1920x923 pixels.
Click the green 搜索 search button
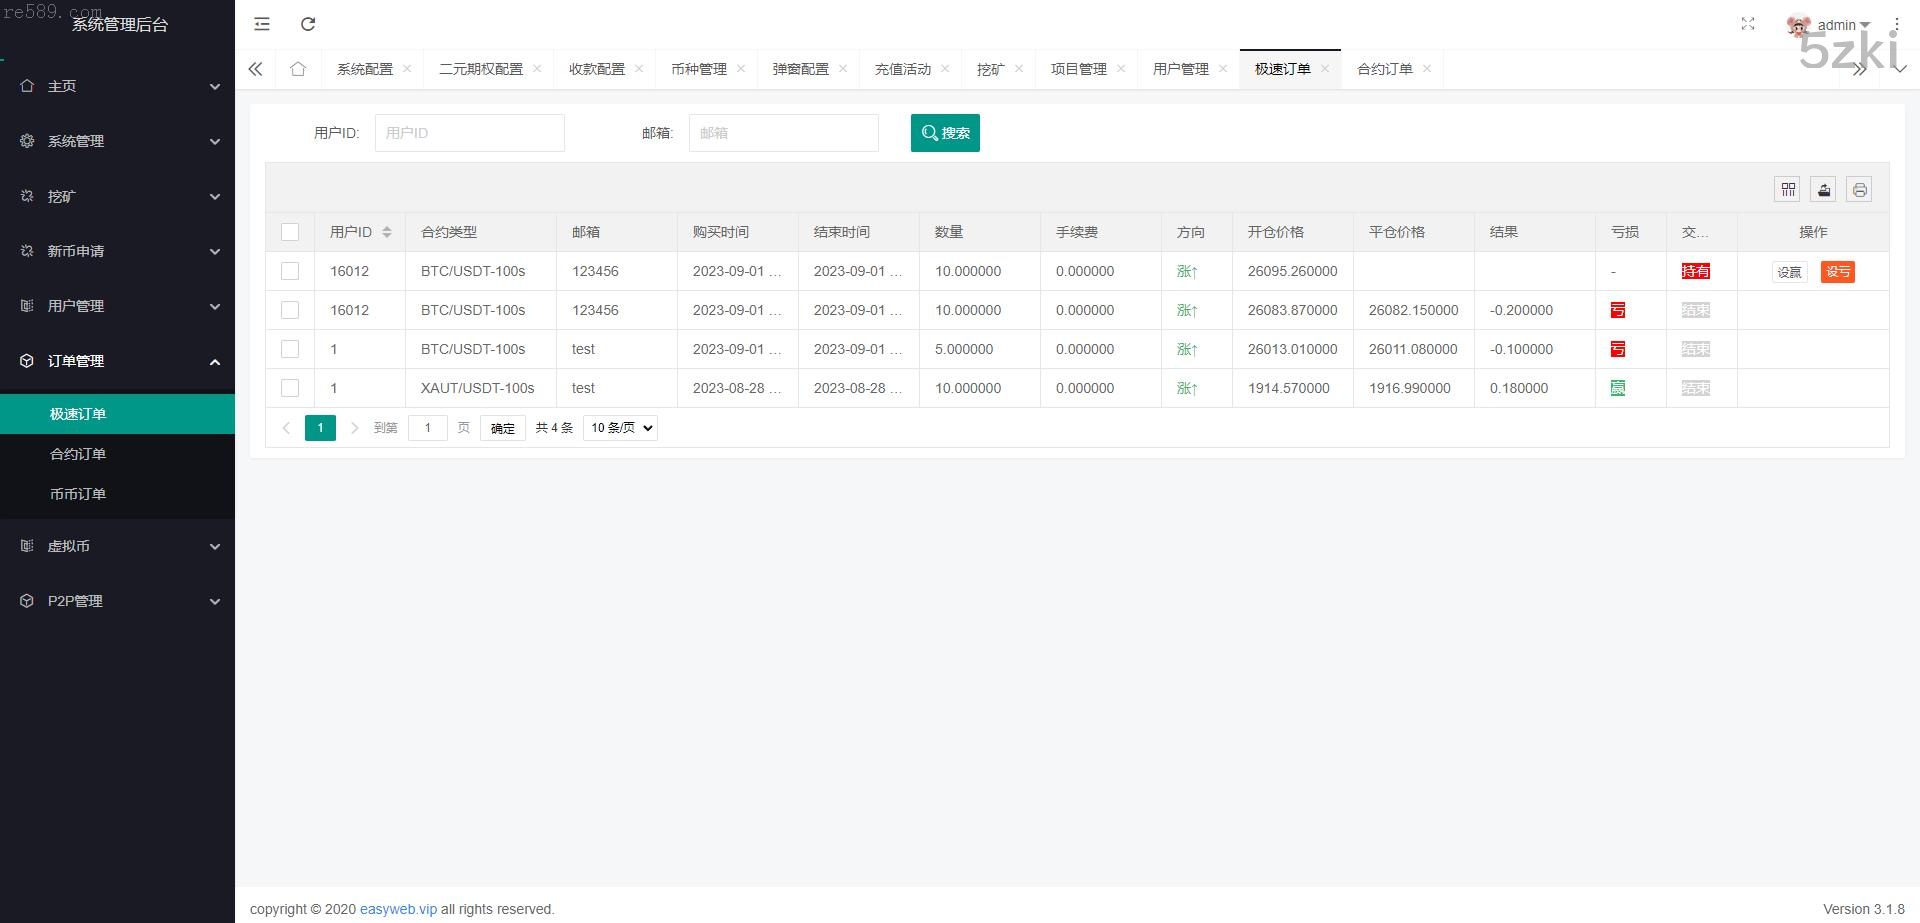click(945, 133)
